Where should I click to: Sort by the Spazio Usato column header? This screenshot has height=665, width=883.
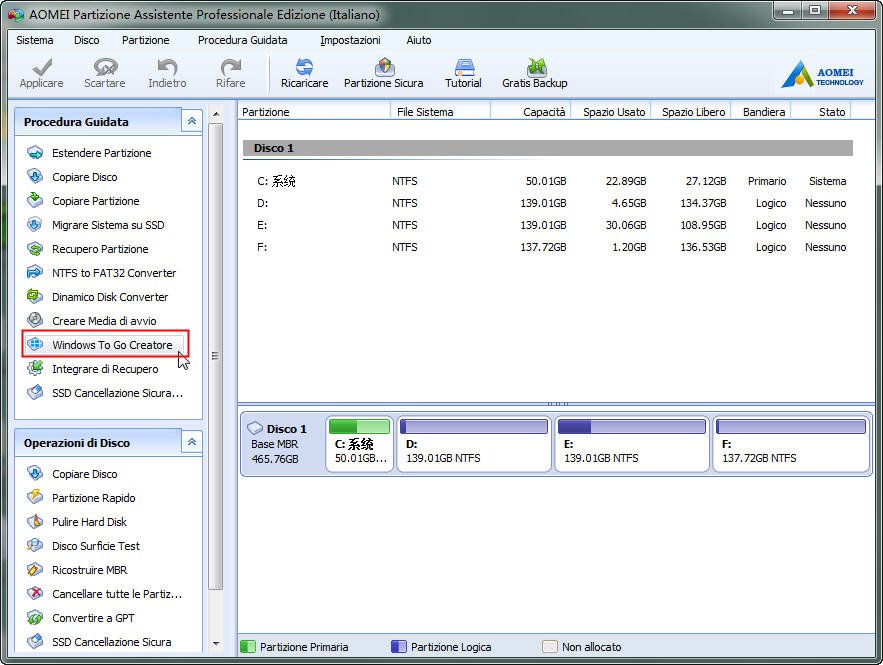pos(611,111)
